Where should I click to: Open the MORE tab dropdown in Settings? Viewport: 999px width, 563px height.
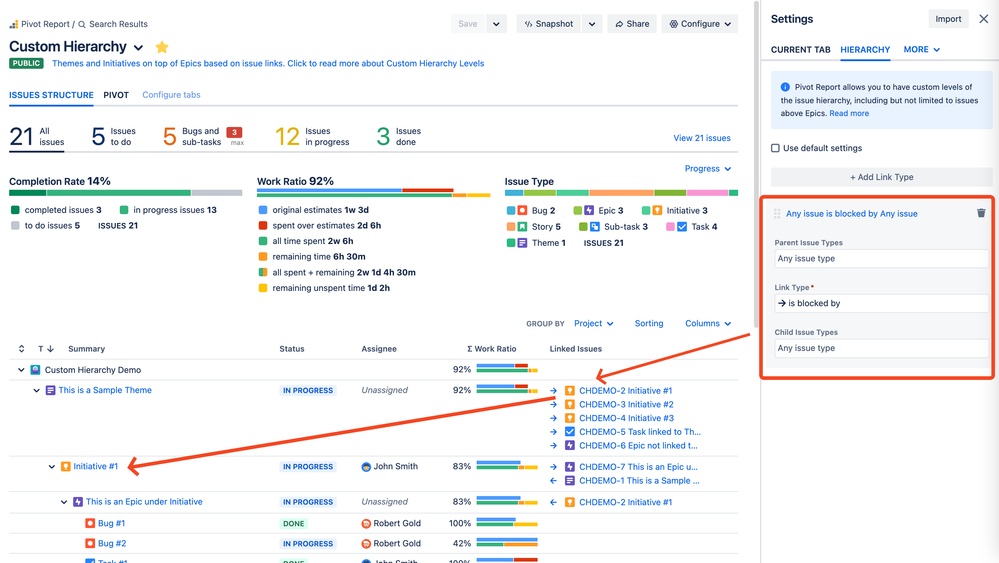[921, 50]
